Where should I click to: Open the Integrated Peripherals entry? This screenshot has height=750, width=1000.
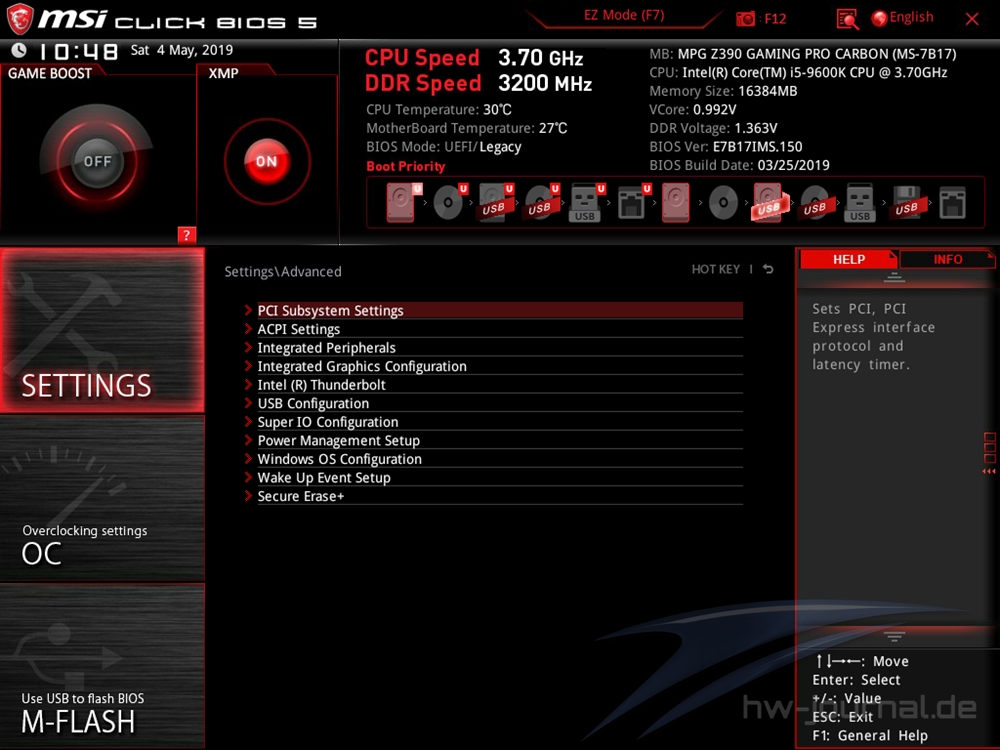pyautogui.click(x=500, y=348)
